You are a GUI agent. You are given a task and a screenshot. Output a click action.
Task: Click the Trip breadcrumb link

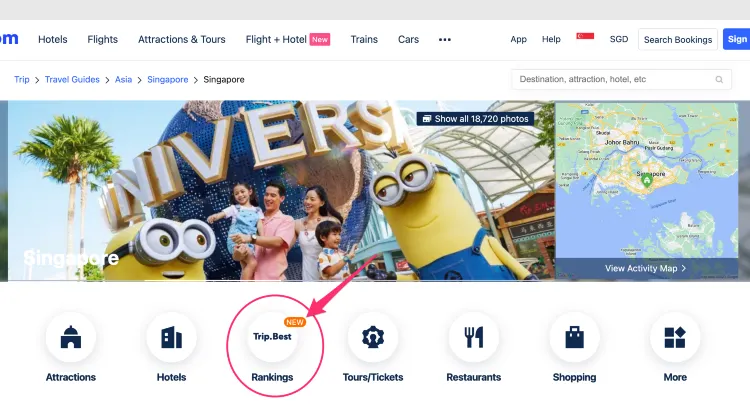[22, 79]
